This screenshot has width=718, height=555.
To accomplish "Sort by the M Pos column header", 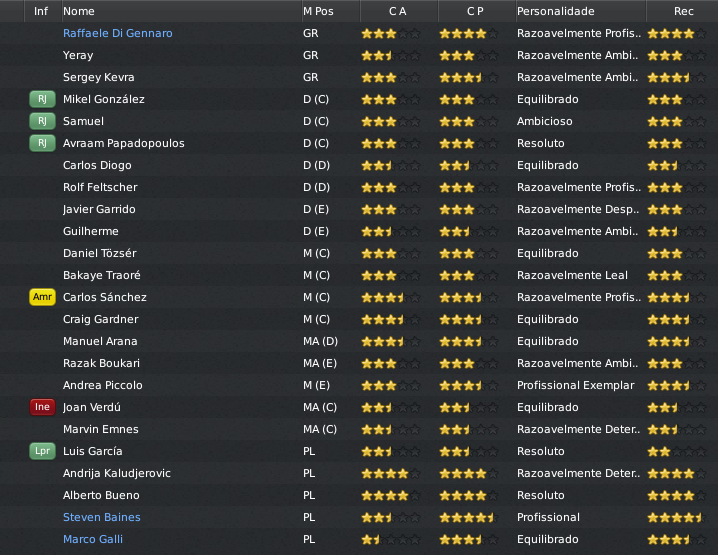I will (x=320, y=11).
